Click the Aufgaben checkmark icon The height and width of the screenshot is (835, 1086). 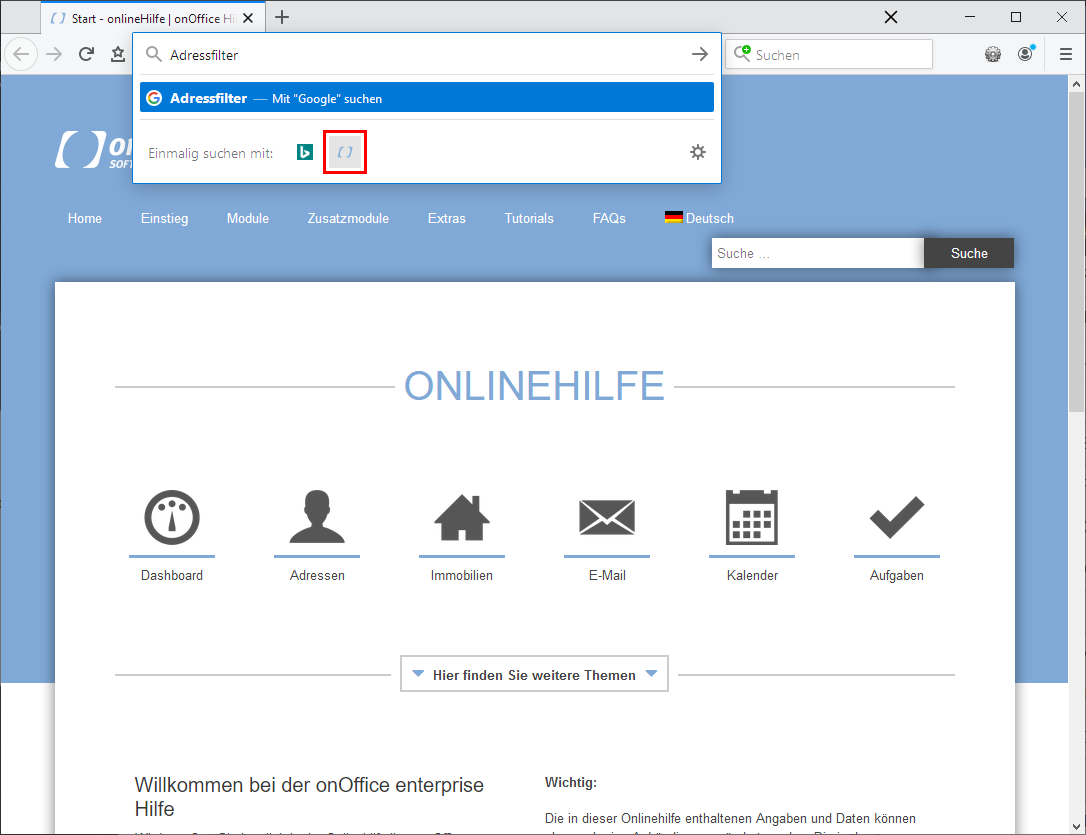tap(897, 517)
